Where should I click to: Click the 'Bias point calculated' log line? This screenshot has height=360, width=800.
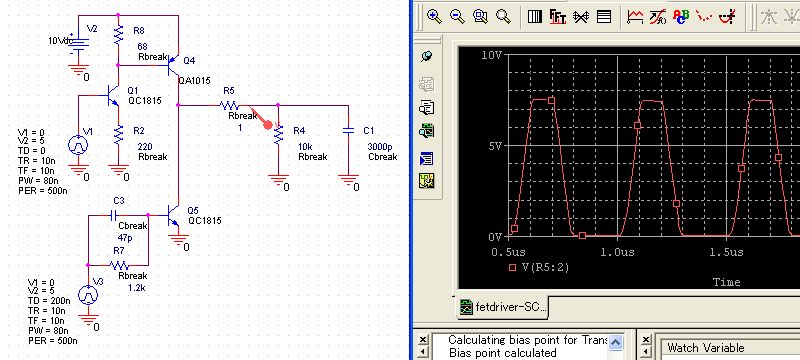point(503,353)
